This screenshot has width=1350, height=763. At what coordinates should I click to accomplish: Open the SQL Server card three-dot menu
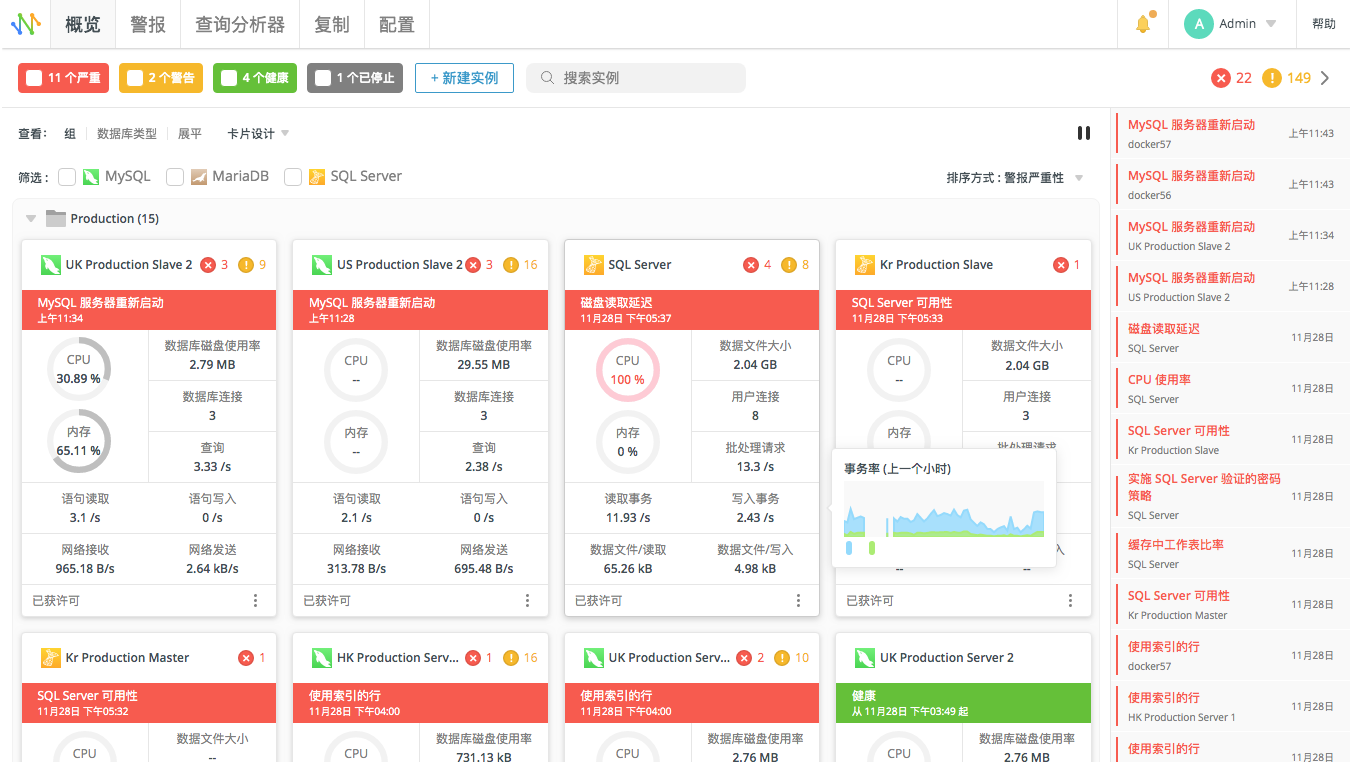coord(798,600)
